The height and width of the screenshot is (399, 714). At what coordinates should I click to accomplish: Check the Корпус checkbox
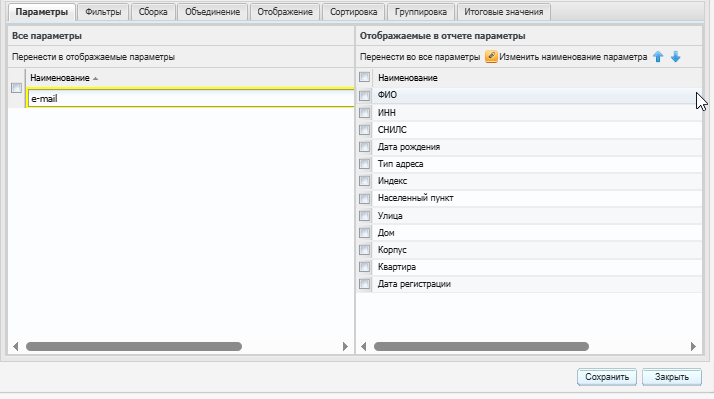(364, 250)
